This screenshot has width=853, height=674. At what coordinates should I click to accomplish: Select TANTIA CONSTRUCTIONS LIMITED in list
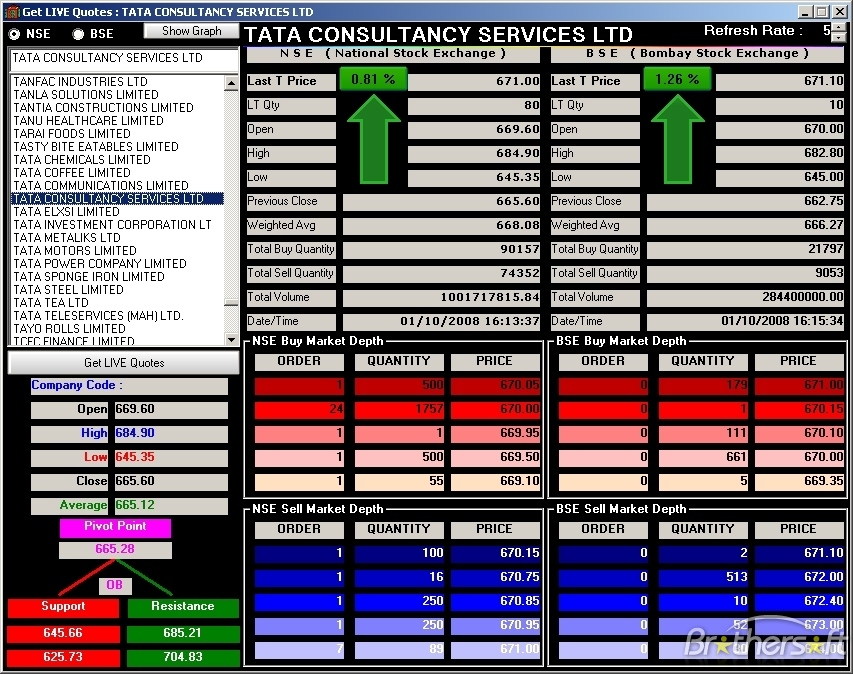118,108
